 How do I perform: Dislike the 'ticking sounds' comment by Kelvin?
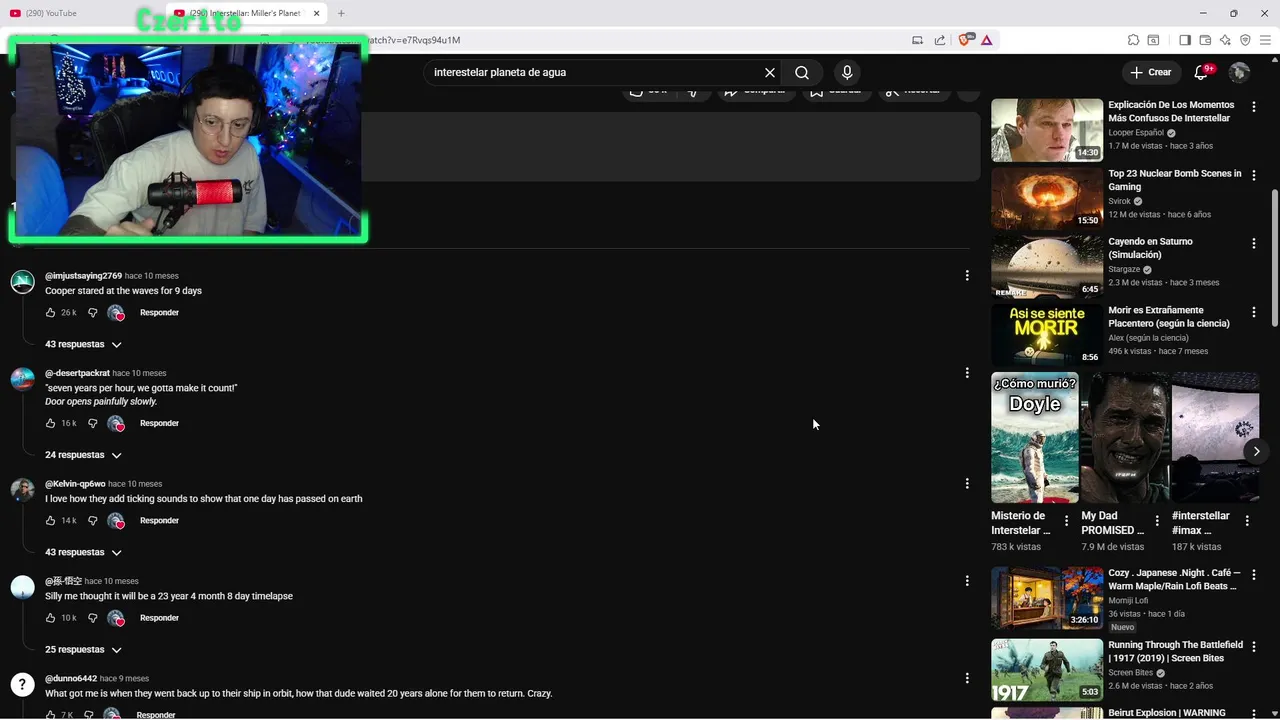click(92, 521)
